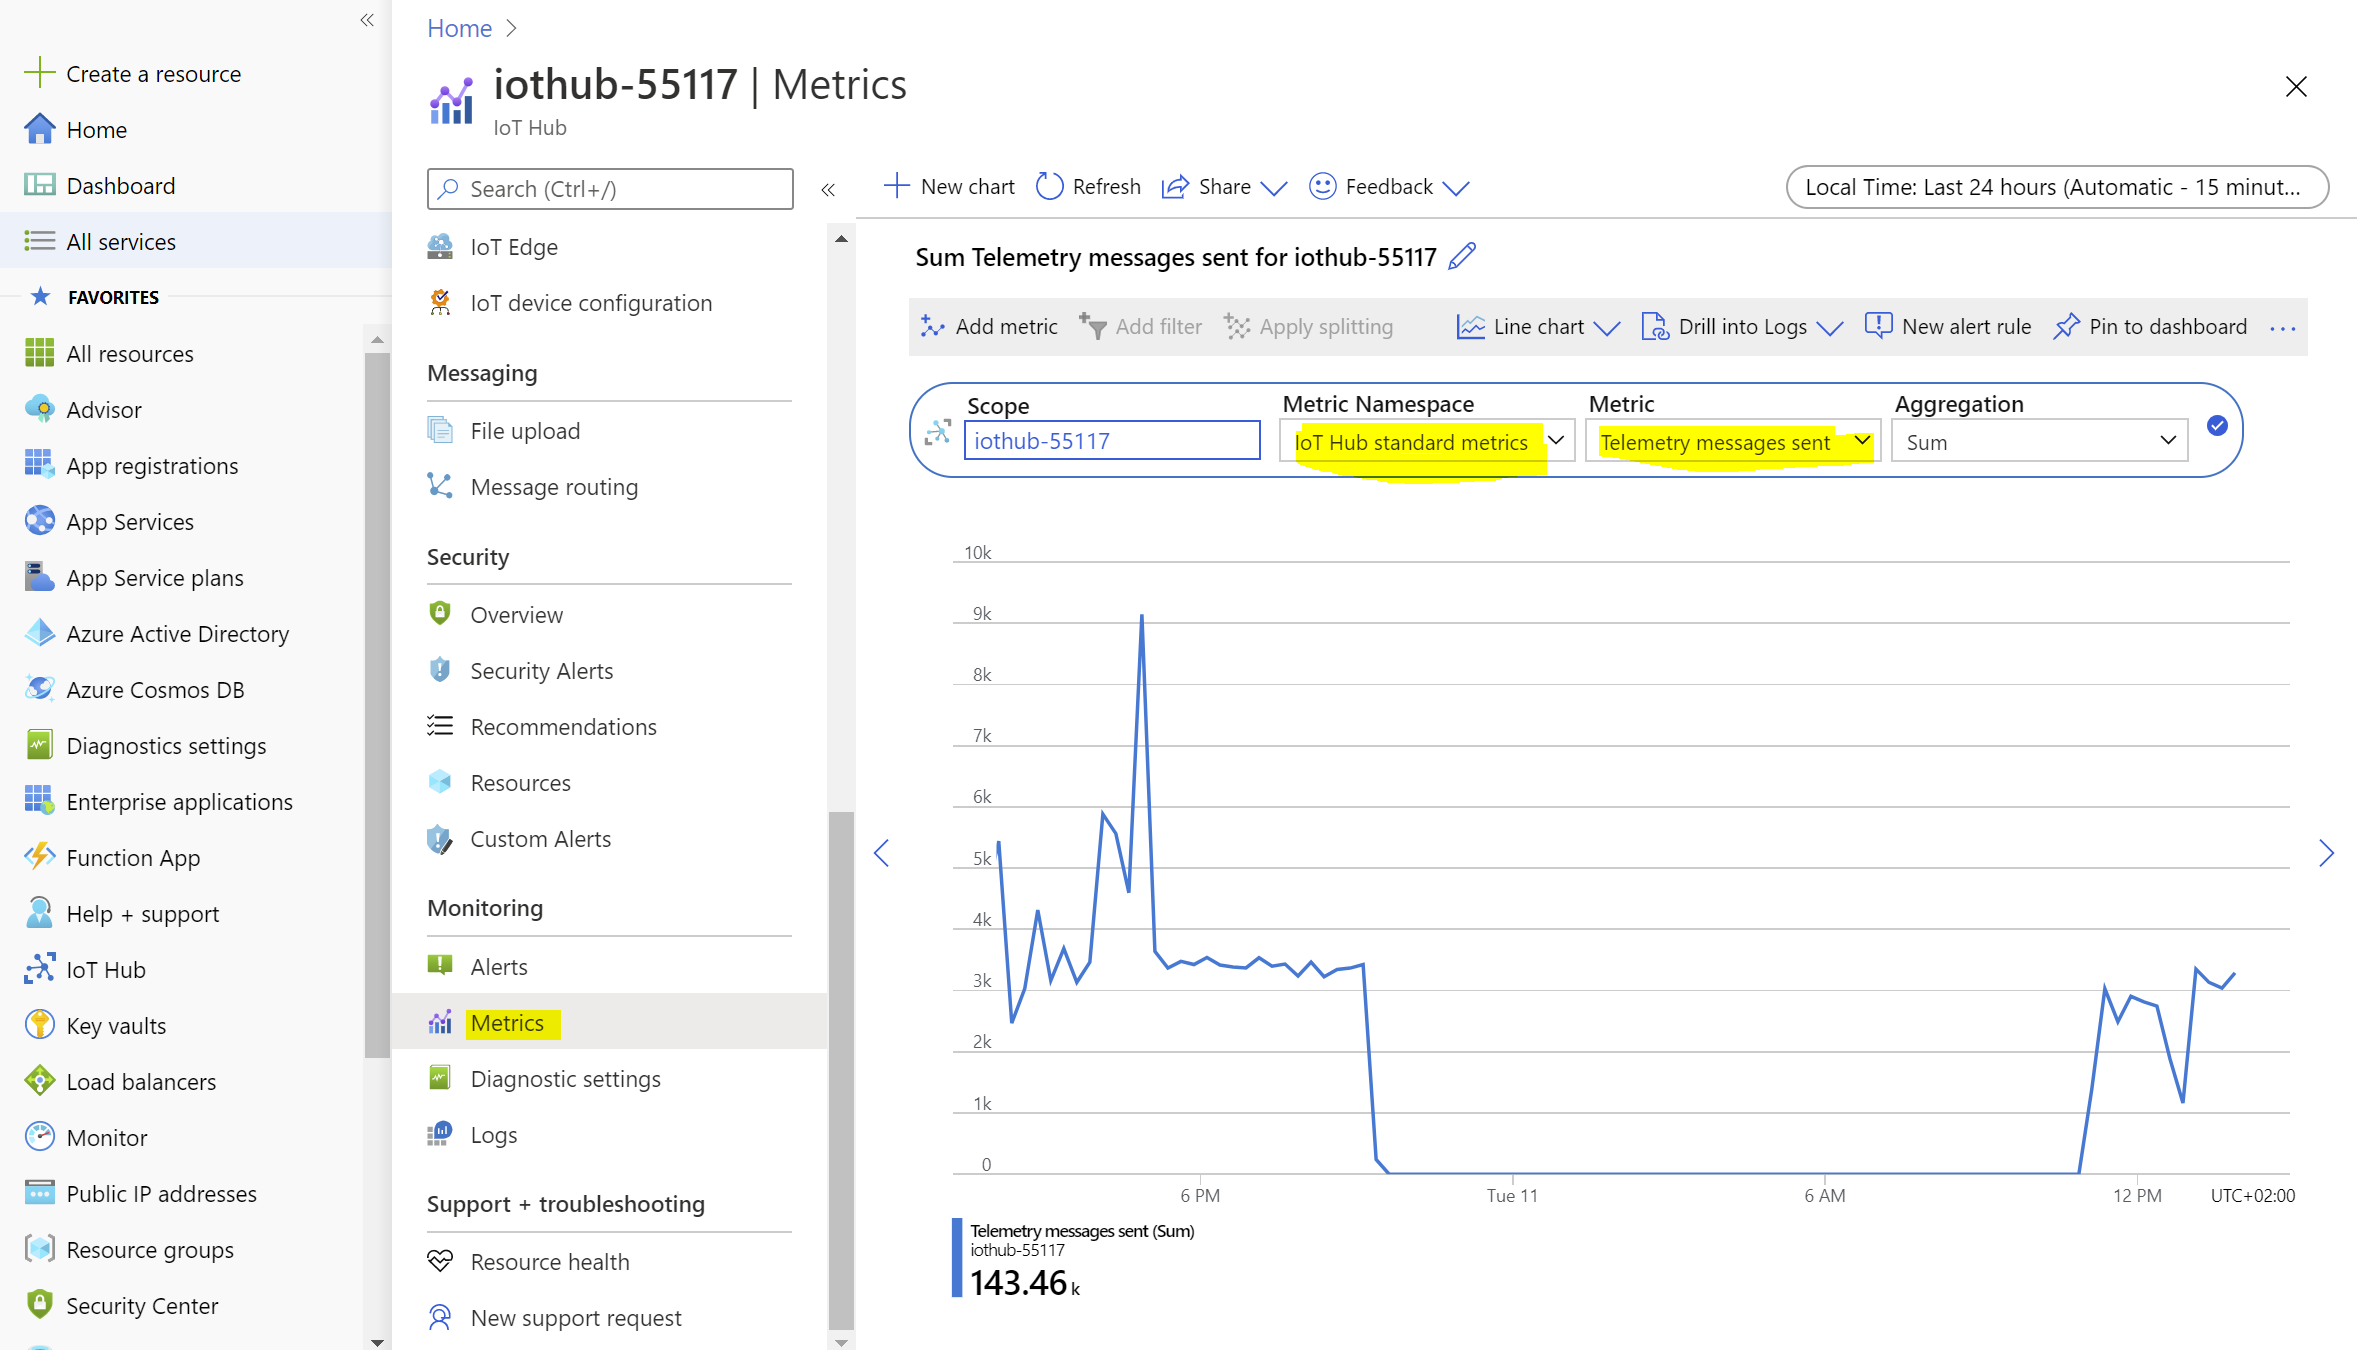Click the Search (Ctrl+/) field
The width and height of the screenshot is (2357, 1350).
click(x=610, y=189)
